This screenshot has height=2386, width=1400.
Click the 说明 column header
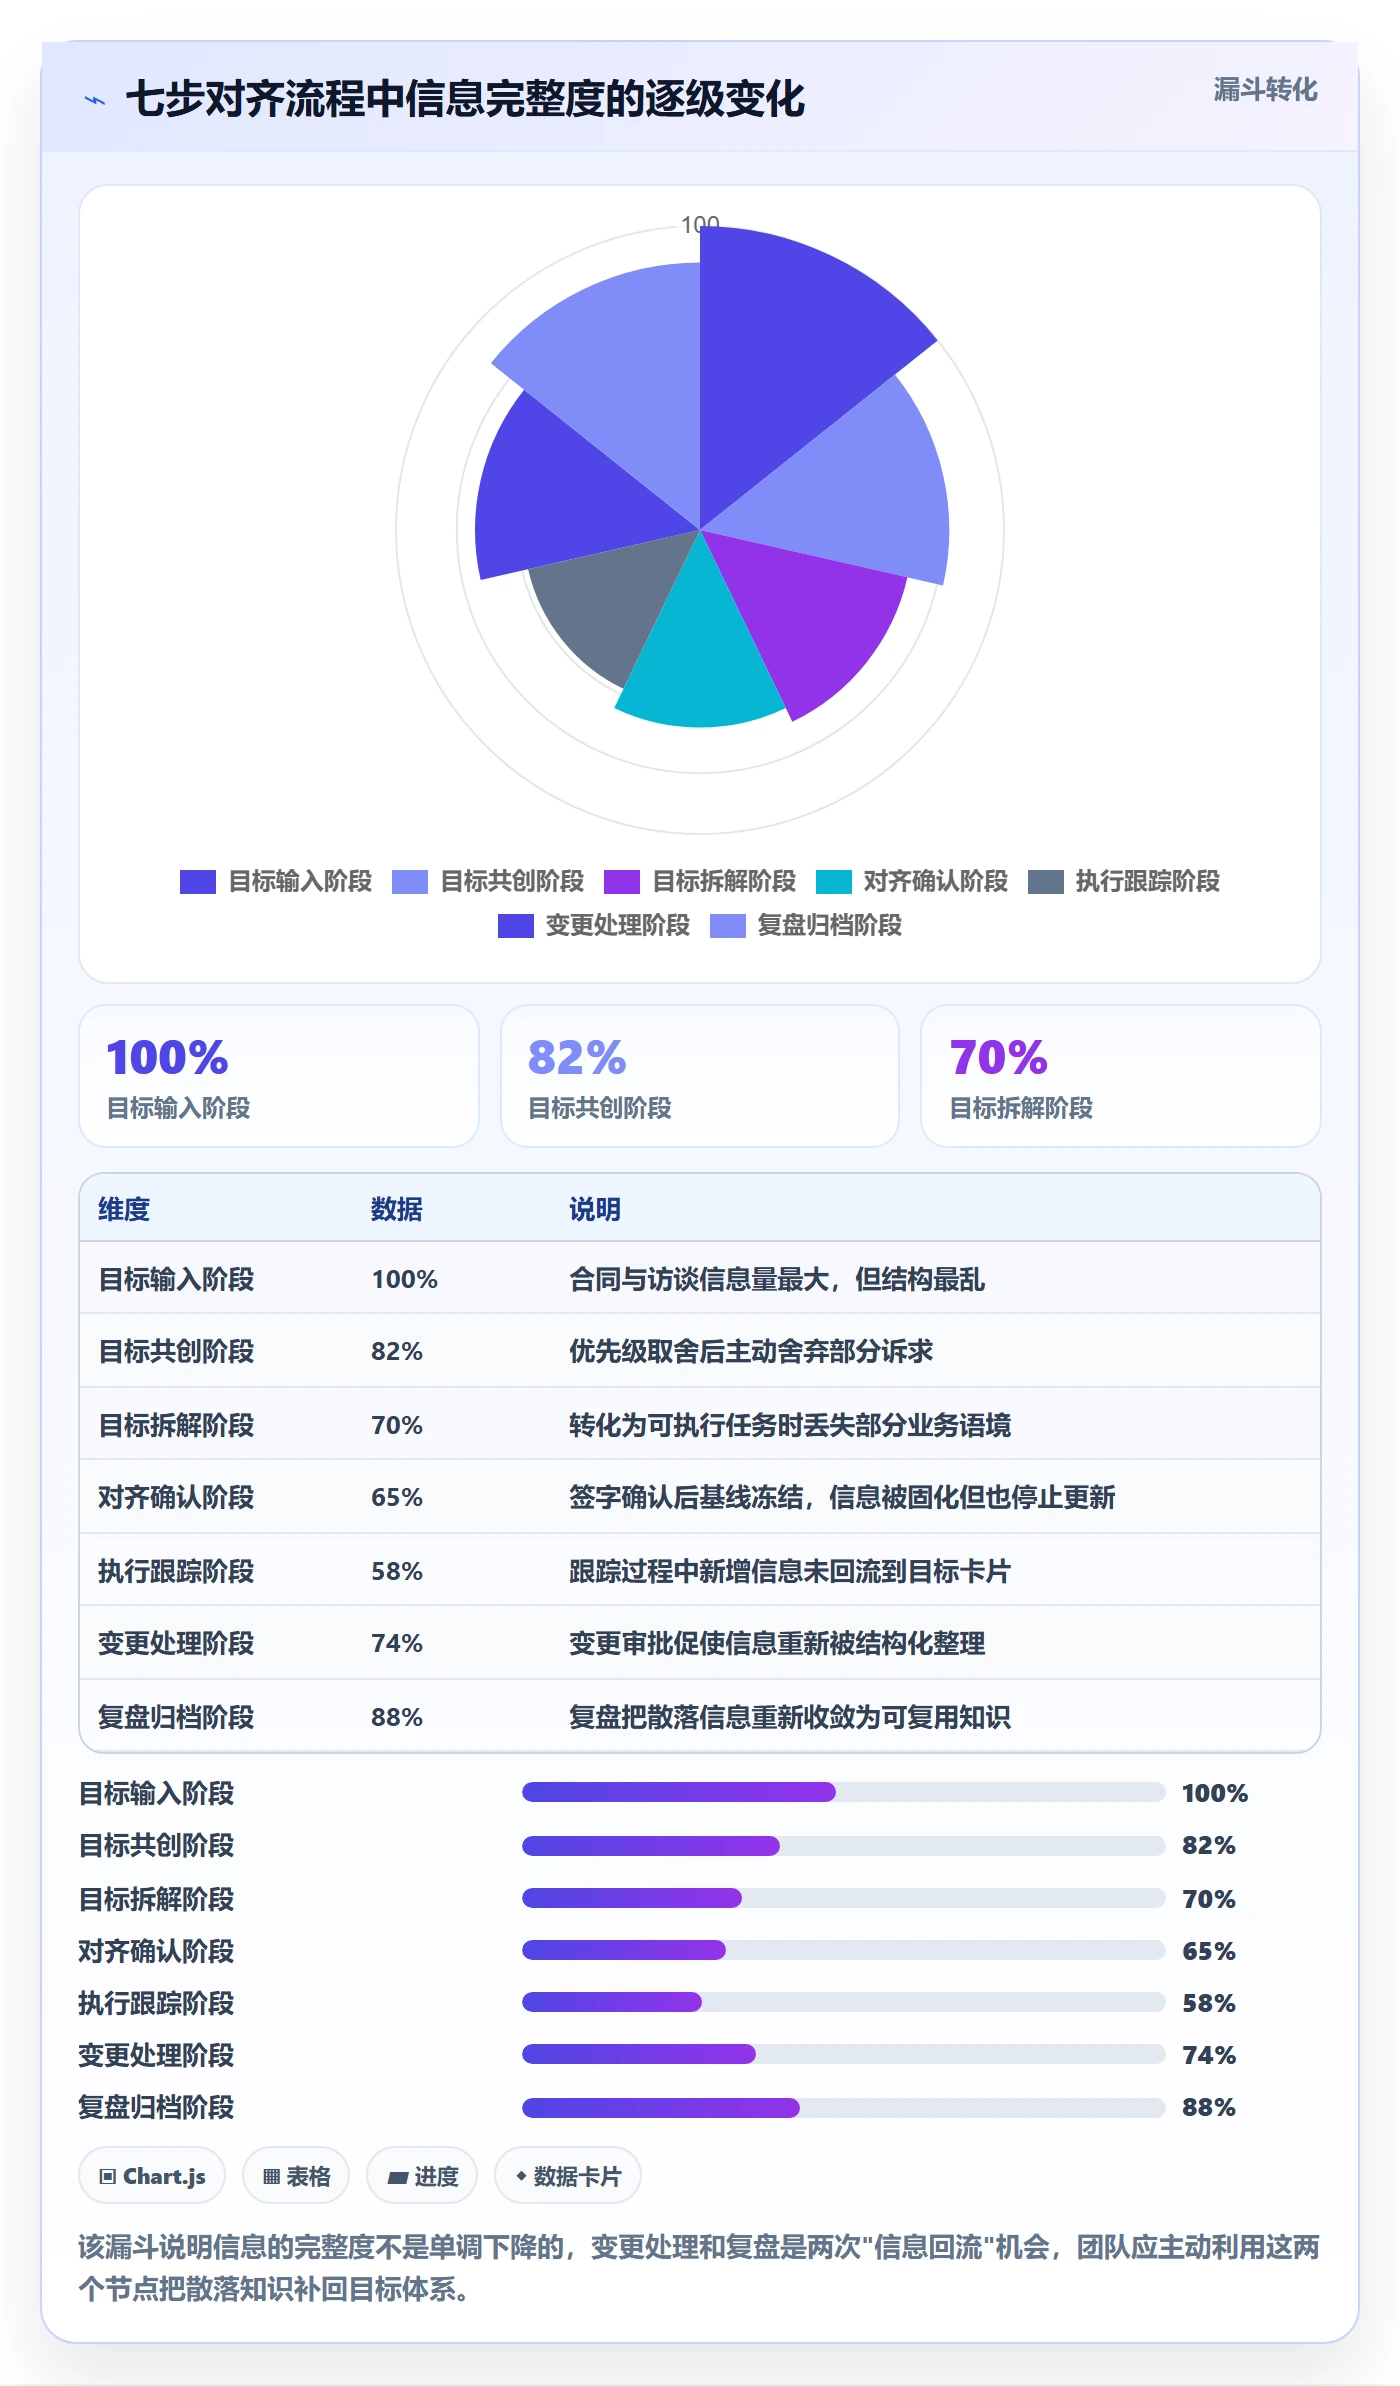[x=595, y=1209]
